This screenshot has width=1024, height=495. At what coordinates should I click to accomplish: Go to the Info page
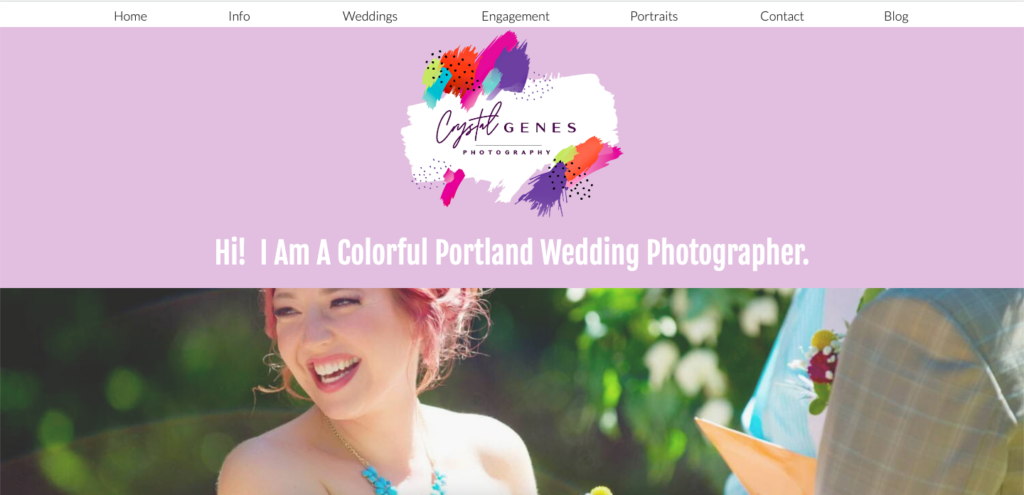tap(239, 16)
